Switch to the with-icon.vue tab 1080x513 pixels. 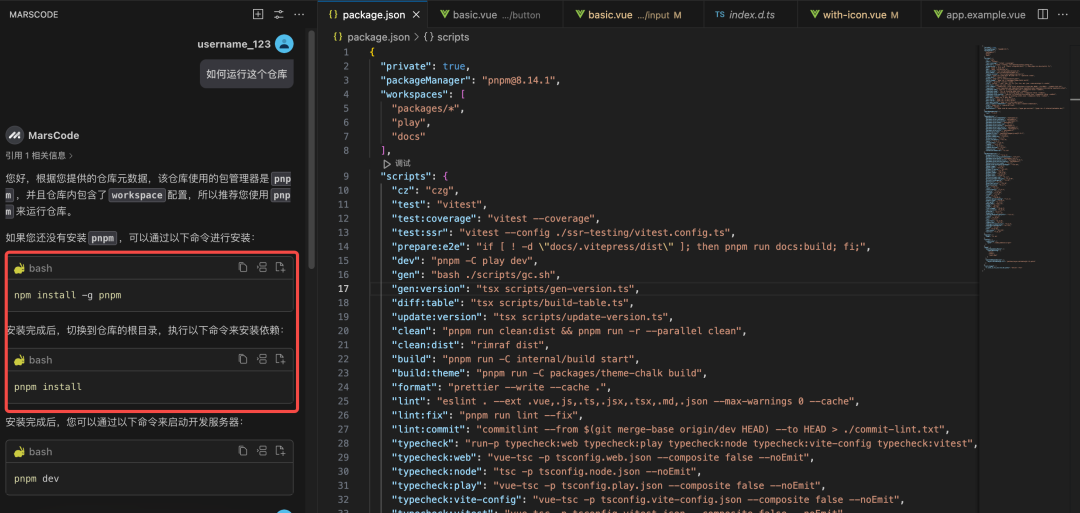point(852,15)
